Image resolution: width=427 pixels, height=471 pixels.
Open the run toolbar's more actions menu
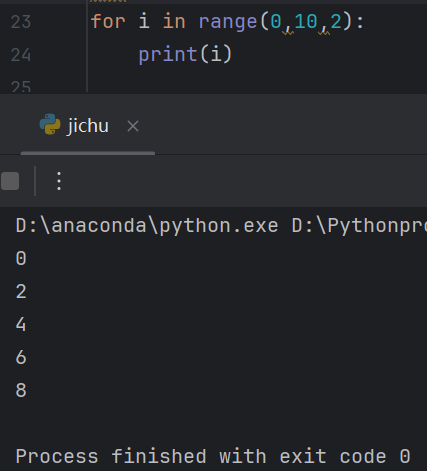point(59,181)
